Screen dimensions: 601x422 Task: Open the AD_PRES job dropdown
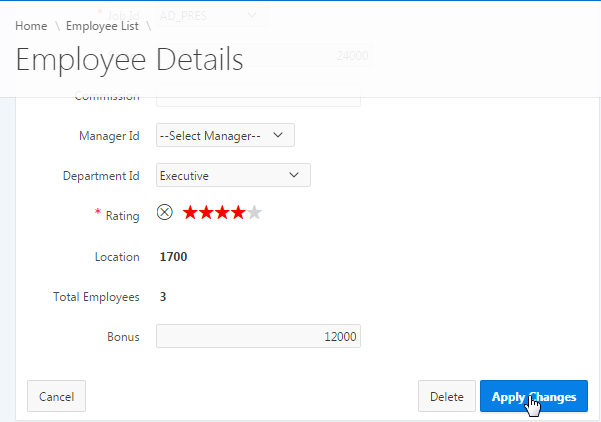213,16
